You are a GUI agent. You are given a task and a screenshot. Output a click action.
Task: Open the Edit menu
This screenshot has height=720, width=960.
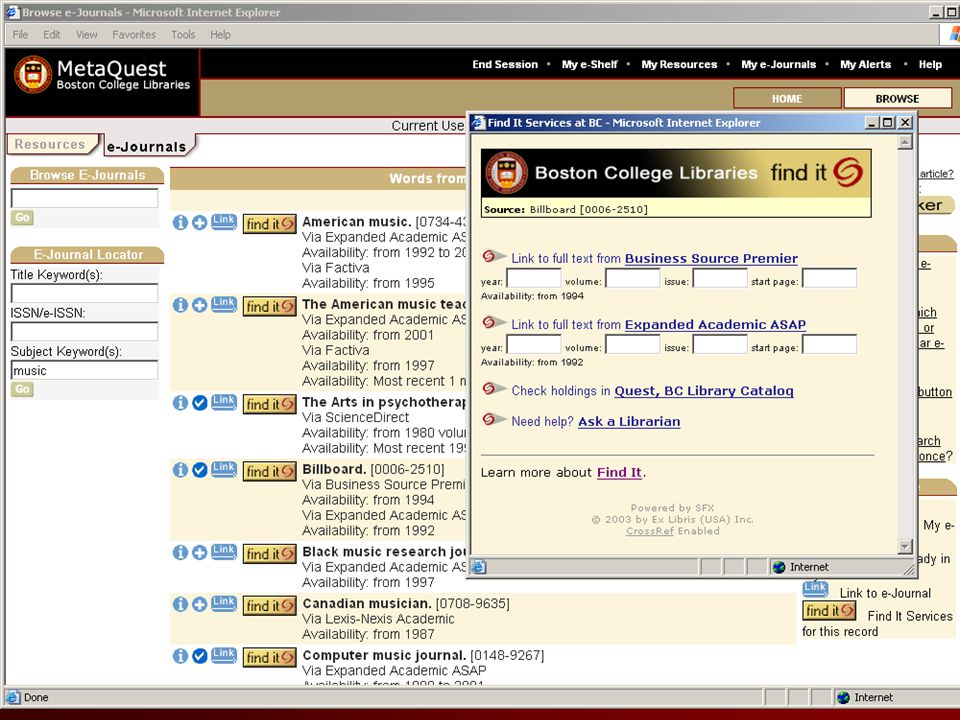point(51,35)
